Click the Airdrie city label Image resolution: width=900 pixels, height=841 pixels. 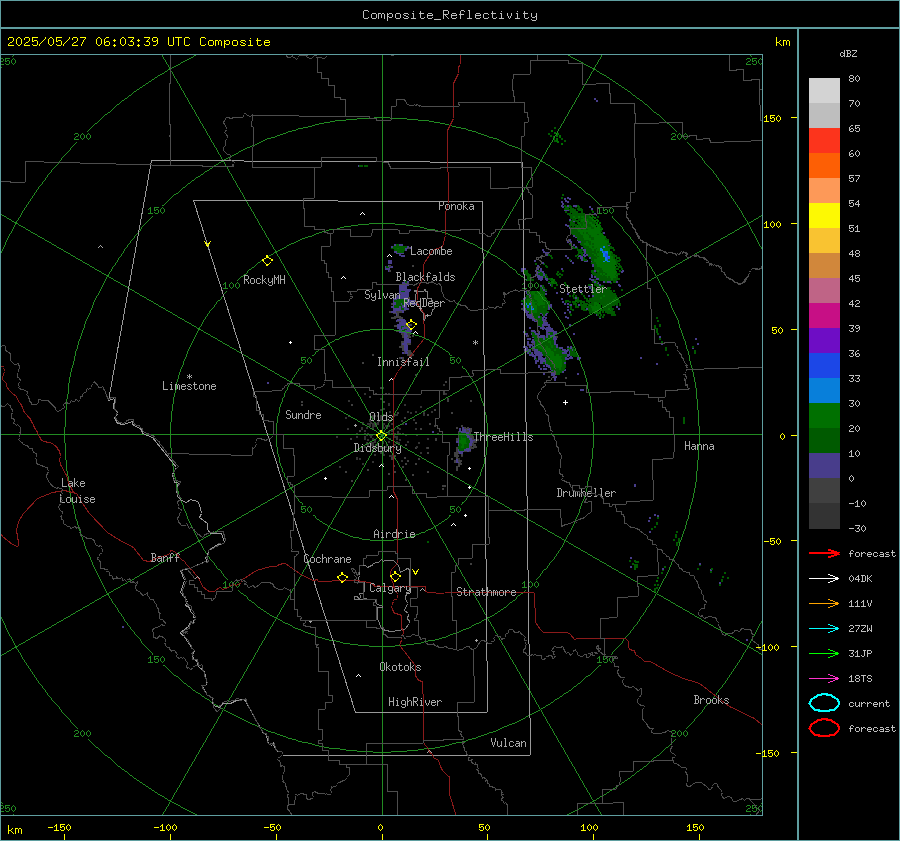point(394,534)
